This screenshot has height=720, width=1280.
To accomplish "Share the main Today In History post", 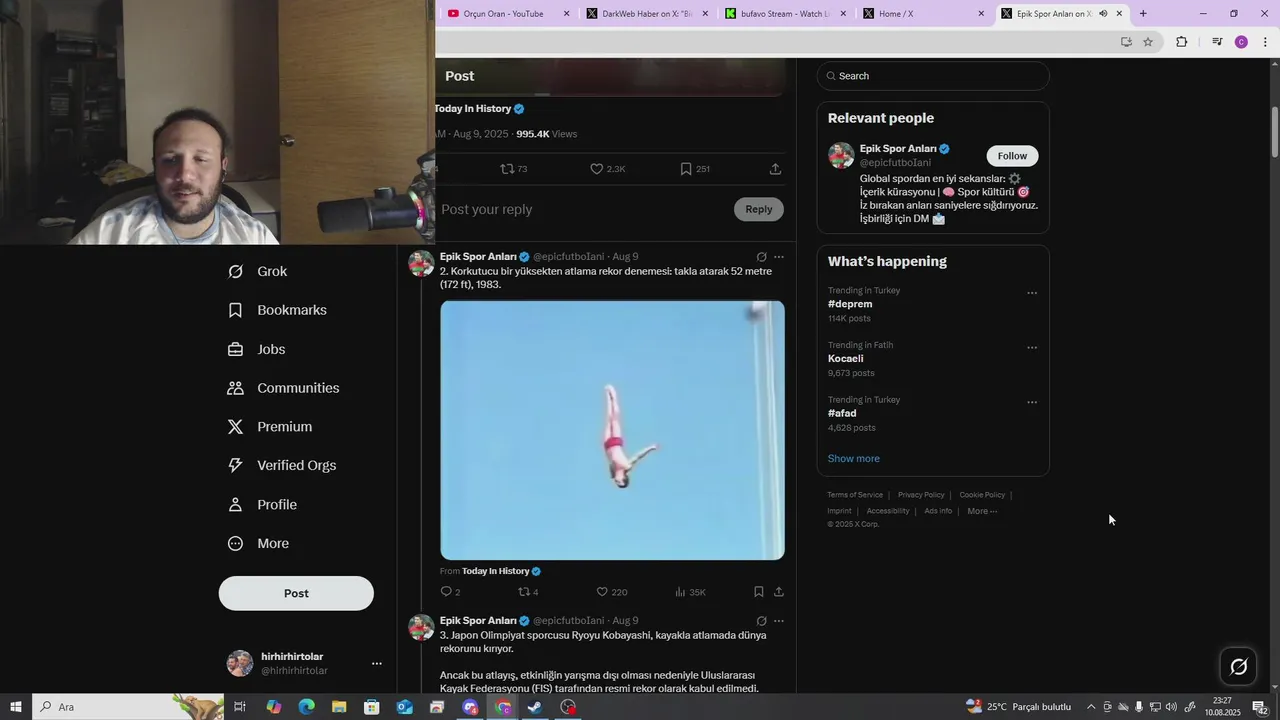I will click(x=775, y=169).
